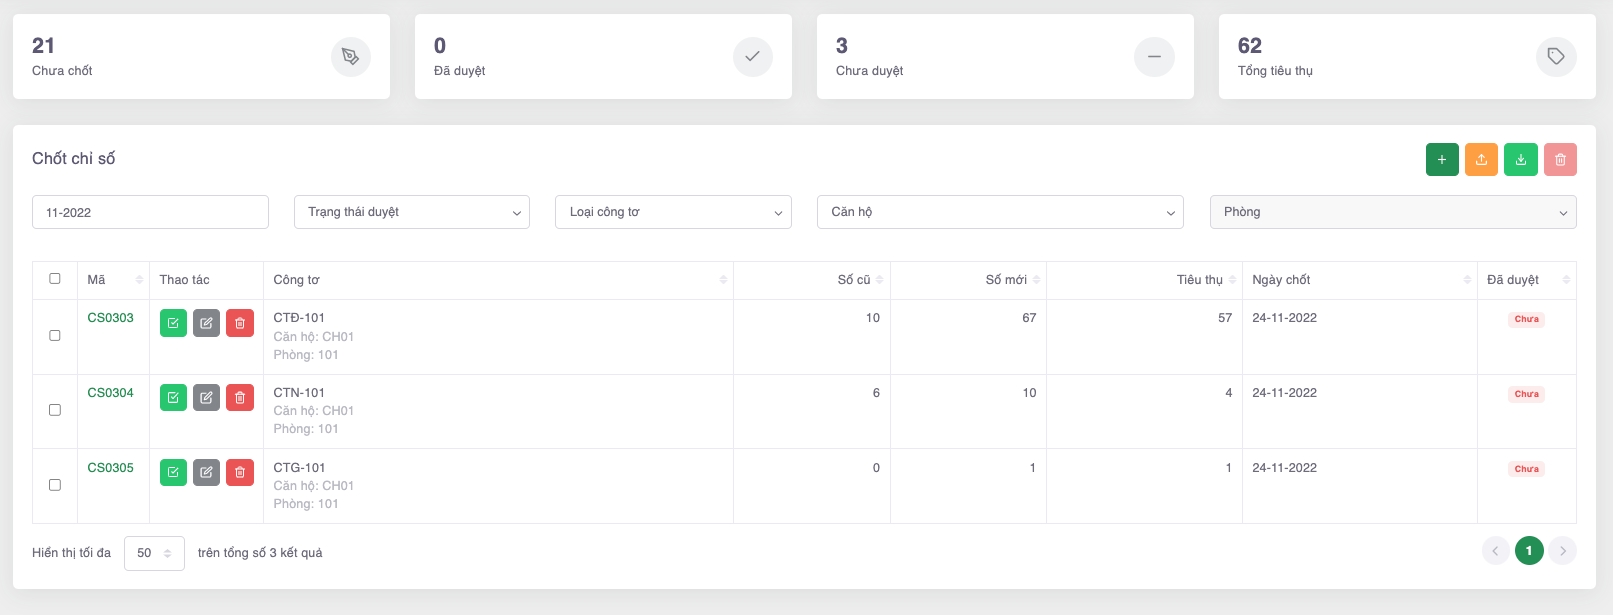Image resolution: width=1613 pixels, height=615 pixels.
Task: Select the checkbox for row CS0305
Action: (55, 485)
